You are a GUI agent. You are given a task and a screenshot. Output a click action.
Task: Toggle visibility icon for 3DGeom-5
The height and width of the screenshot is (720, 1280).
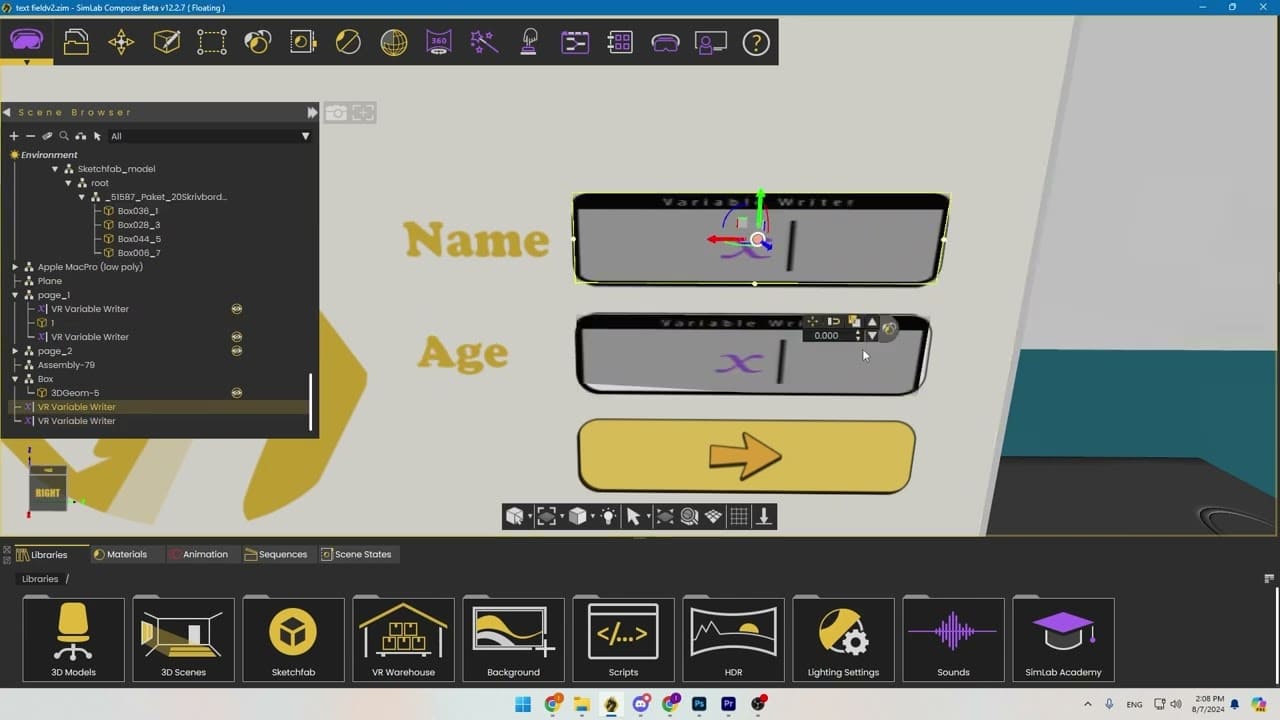(x=237, y=393)
